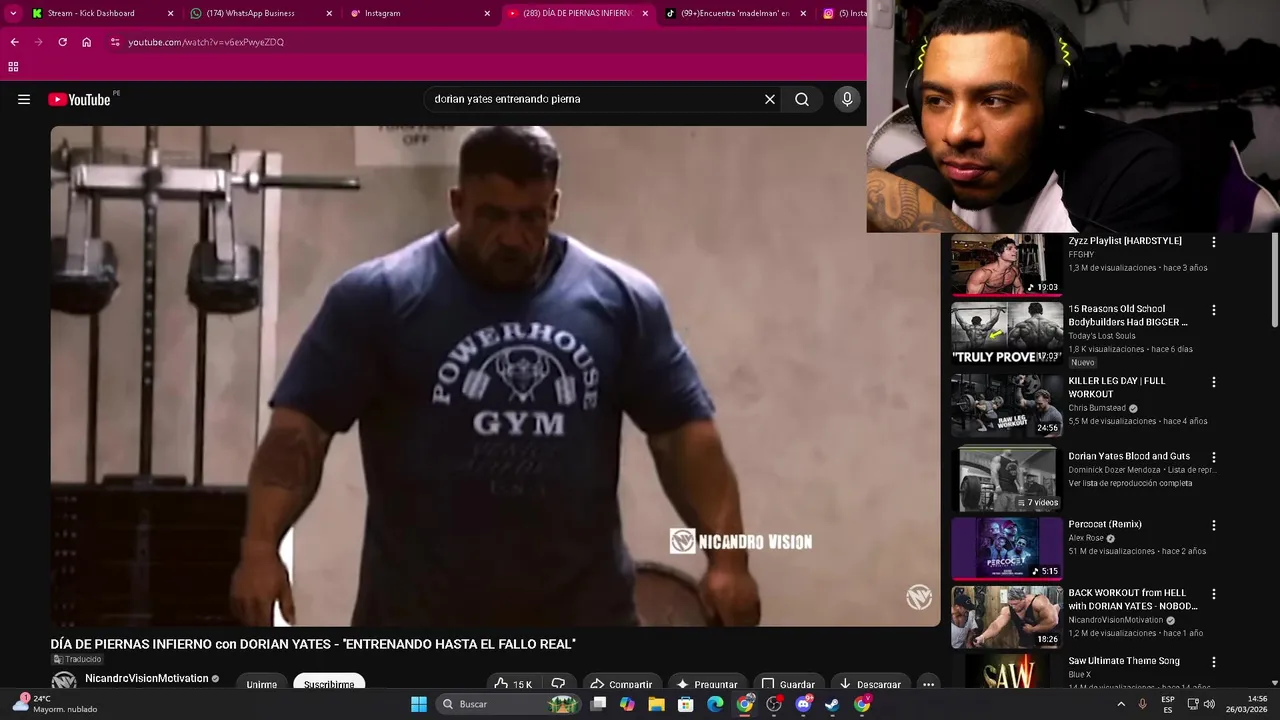Open options menu for Percocet (Remix)
Screen dimensions: 1280x720
pyautogui.click(x=1214, y=525)
